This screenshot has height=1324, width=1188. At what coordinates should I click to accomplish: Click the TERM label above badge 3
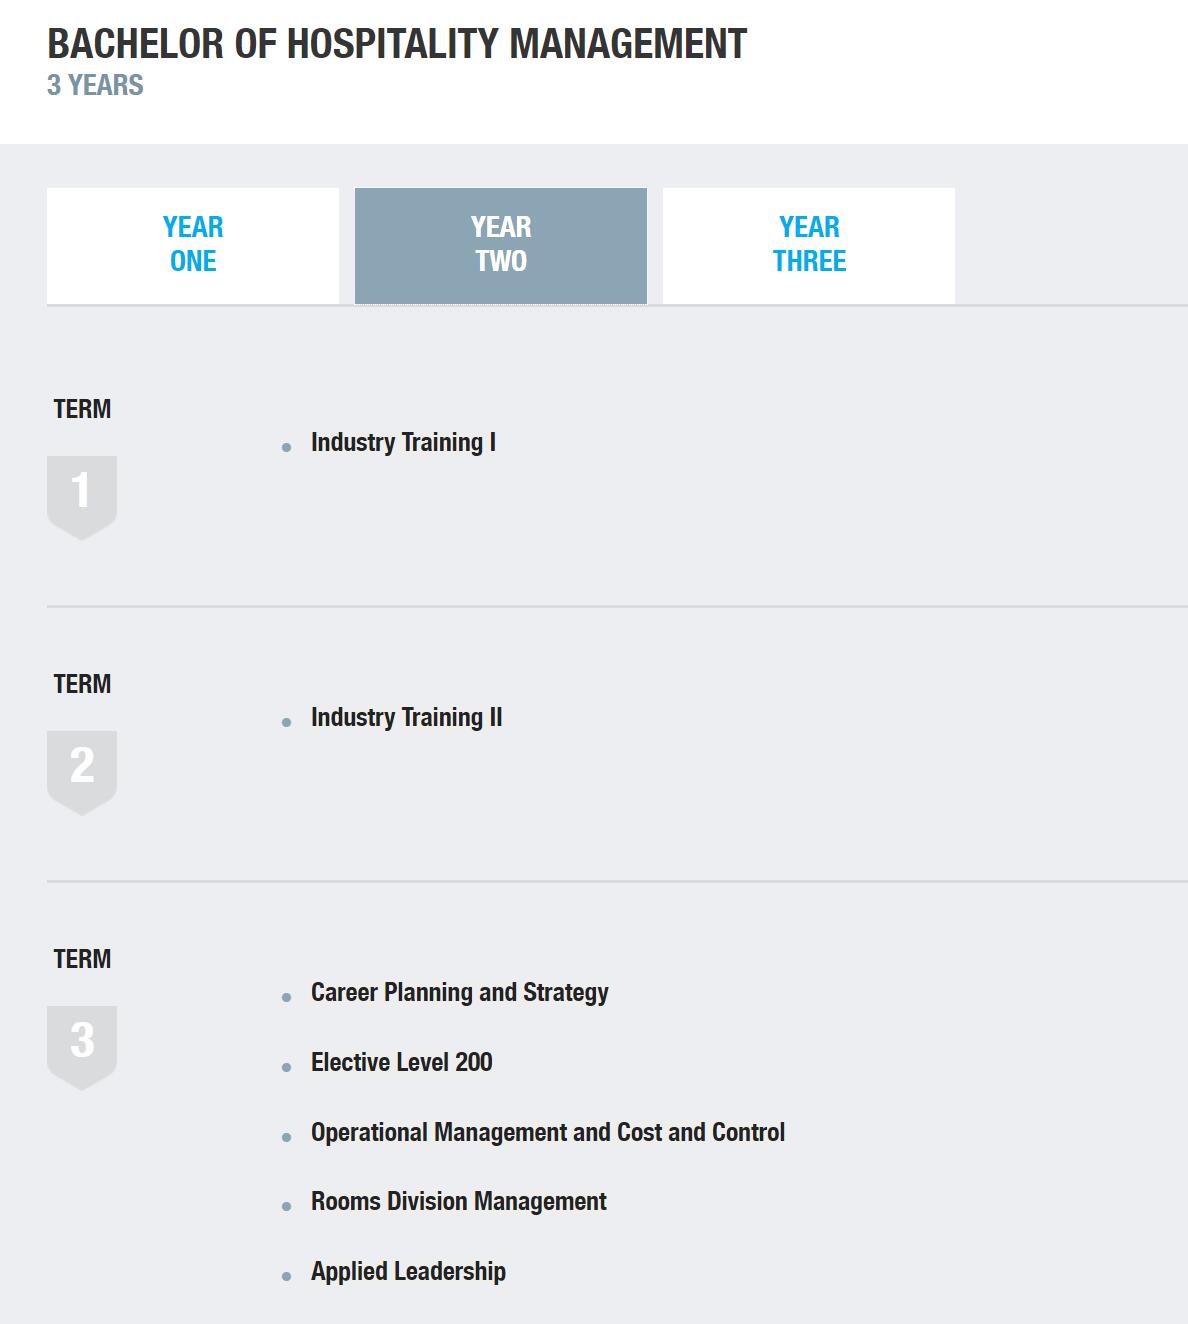(82, 959)
